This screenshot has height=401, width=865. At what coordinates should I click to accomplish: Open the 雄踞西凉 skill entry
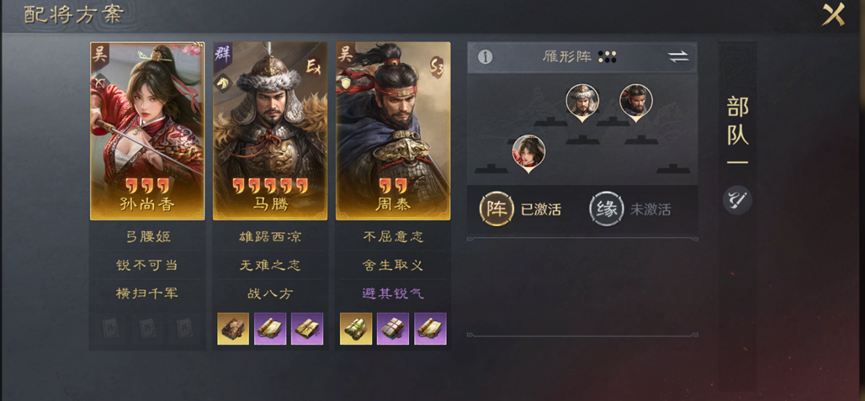(x=270, y=237)
